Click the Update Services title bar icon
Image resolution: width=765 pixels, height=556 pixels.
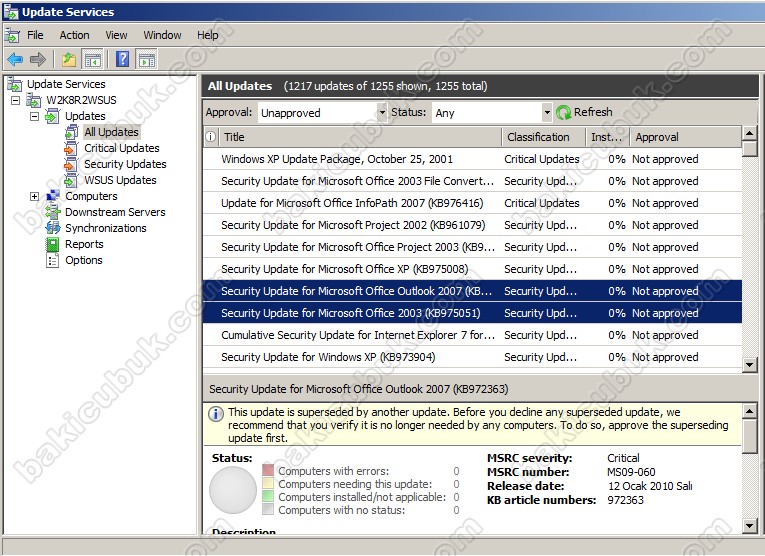click(x=11, y=12)
